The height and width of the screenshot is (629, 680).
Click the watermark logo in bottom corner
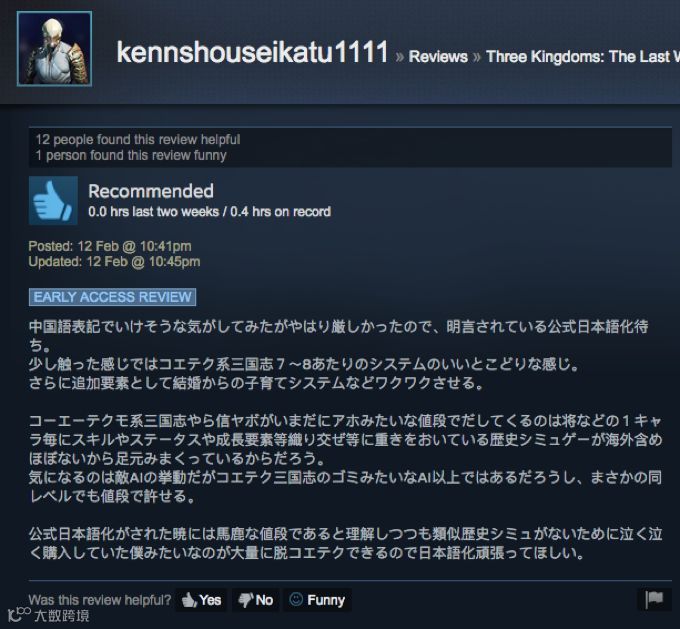[x=49, y=615]
